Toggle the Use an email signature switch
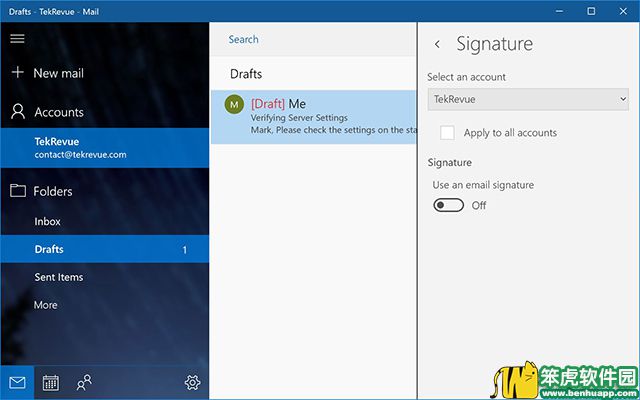The height and width of the screenshot is (400, 640). pos(449,205)
